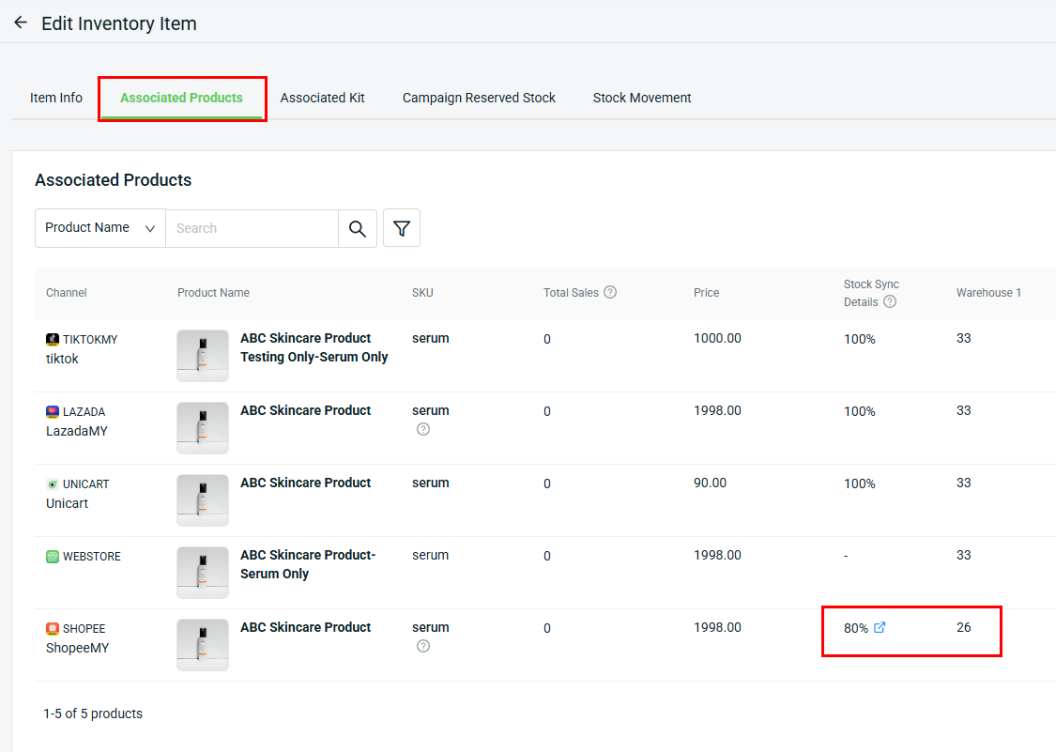Switch to the Item Info tab
This screenshot has width=1056, height=752.
pyautogui.click(x=56, y=98)
